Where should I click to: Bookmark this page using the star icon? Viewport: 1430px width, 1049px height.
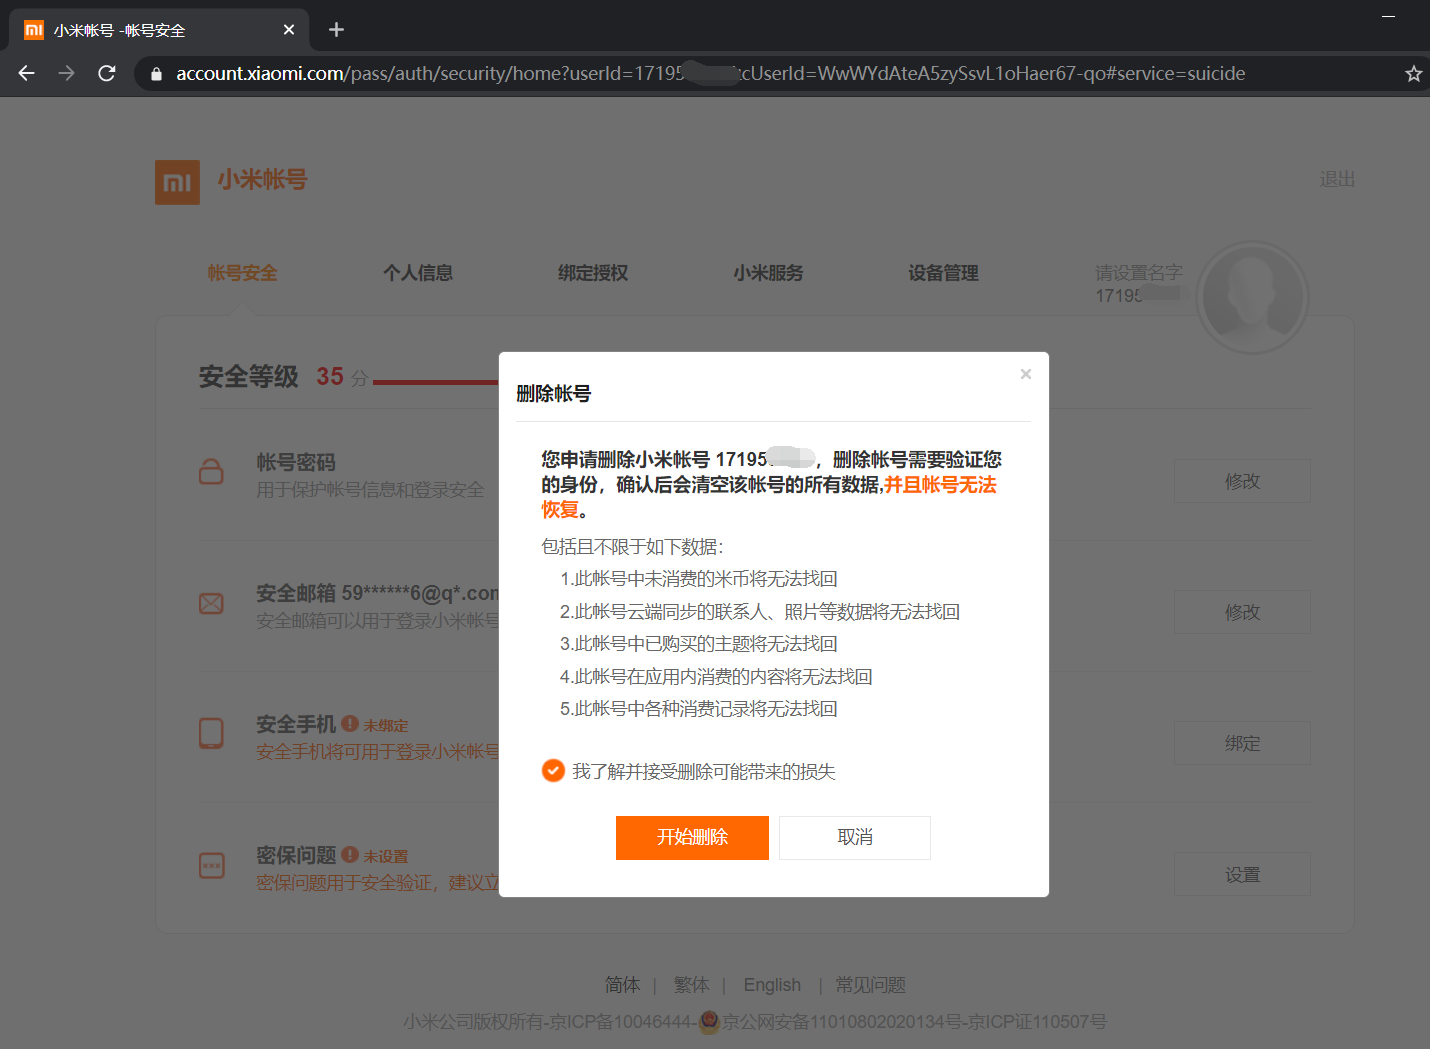1413,73
